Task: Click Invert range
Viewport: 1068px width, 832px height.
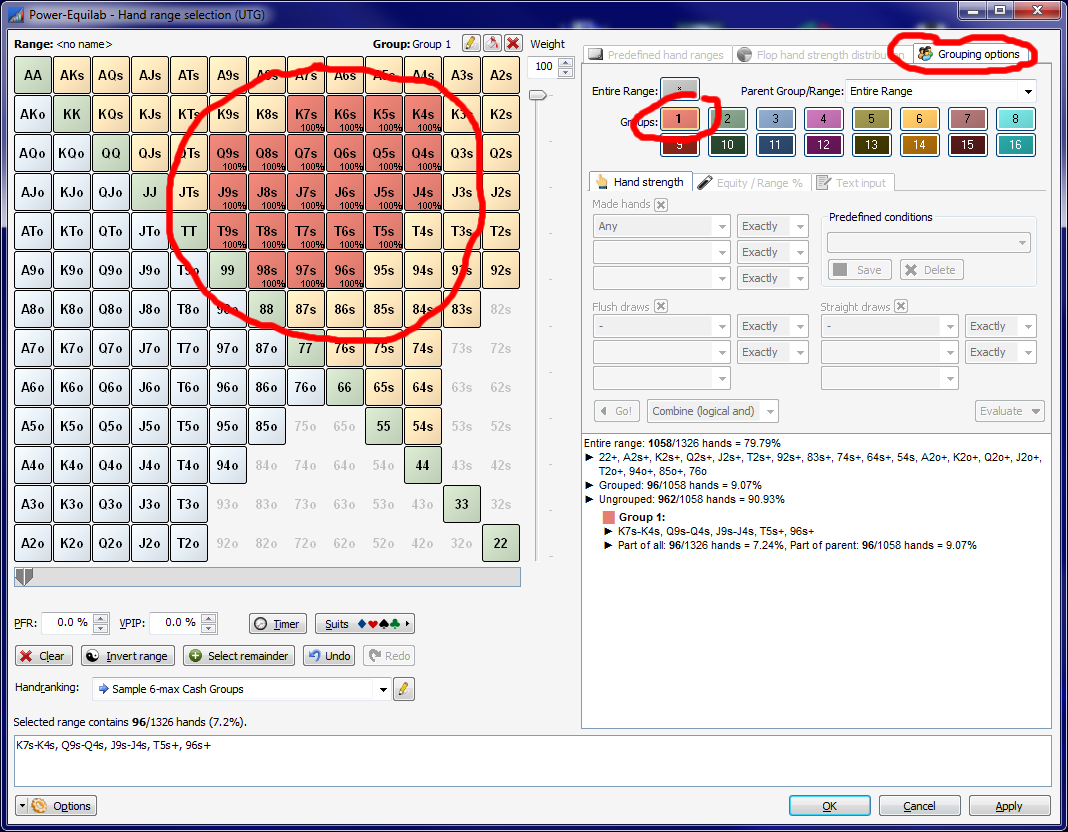Action: (128, 656)
